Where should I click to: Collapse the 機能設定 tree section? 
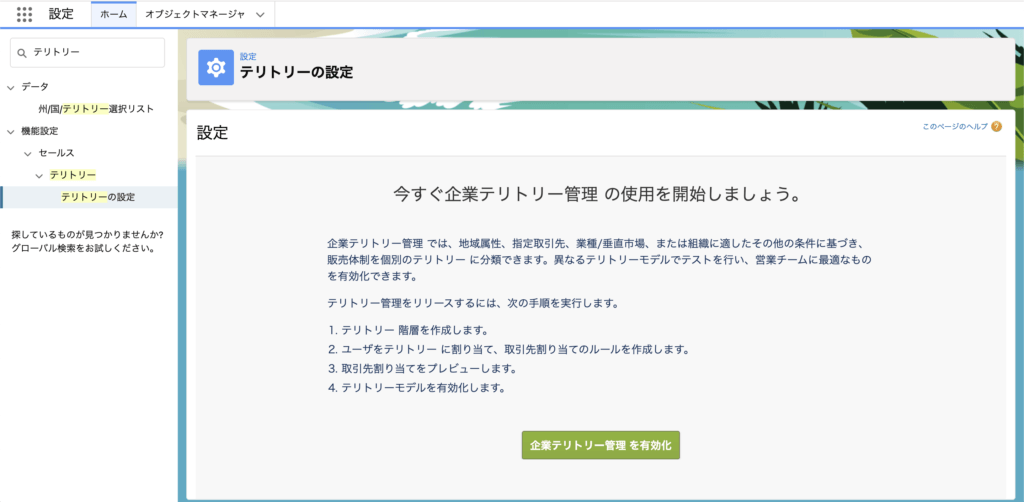click(10, 131)
